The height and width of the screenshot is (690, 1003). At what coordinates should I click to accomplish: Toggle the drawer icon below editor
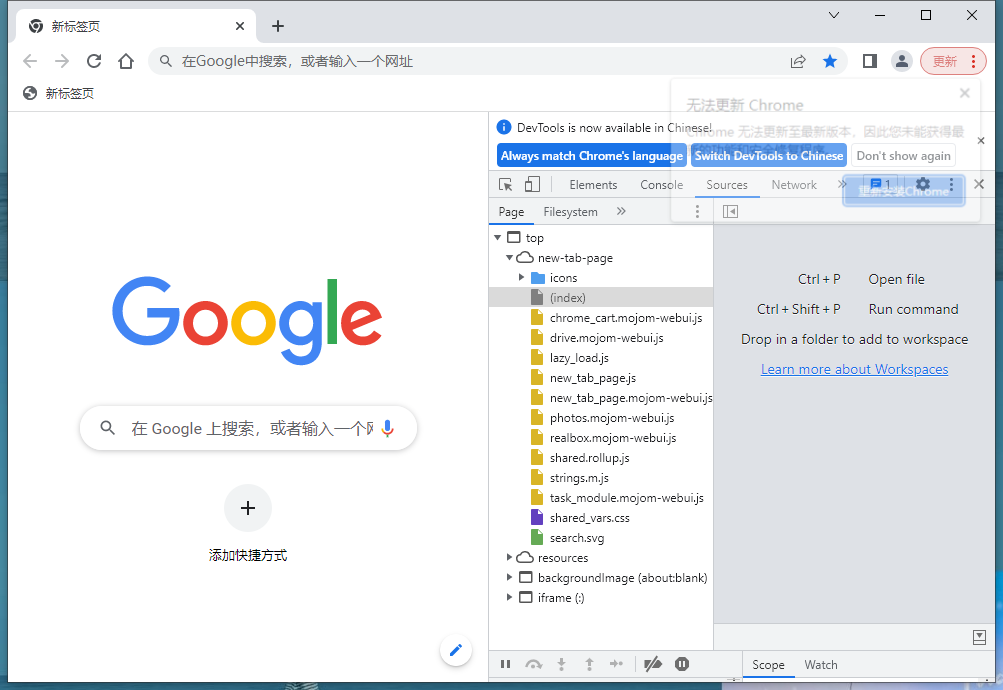979,637
